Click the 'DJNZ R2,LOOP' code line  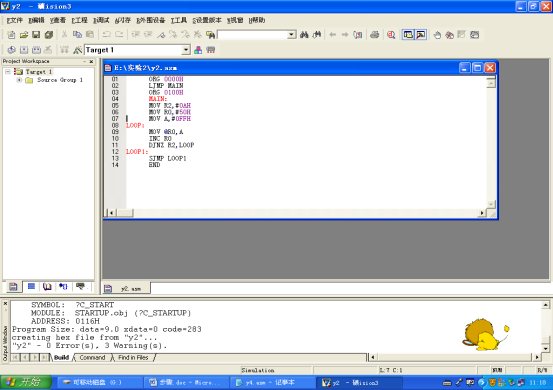pyautogui.click(x=171, y=145)
